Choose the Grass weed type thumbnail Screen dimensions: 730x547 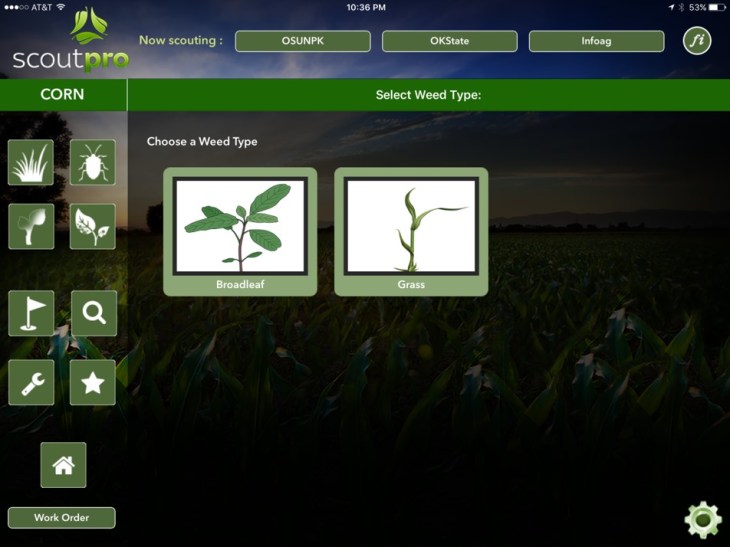(x=411, y=232)
